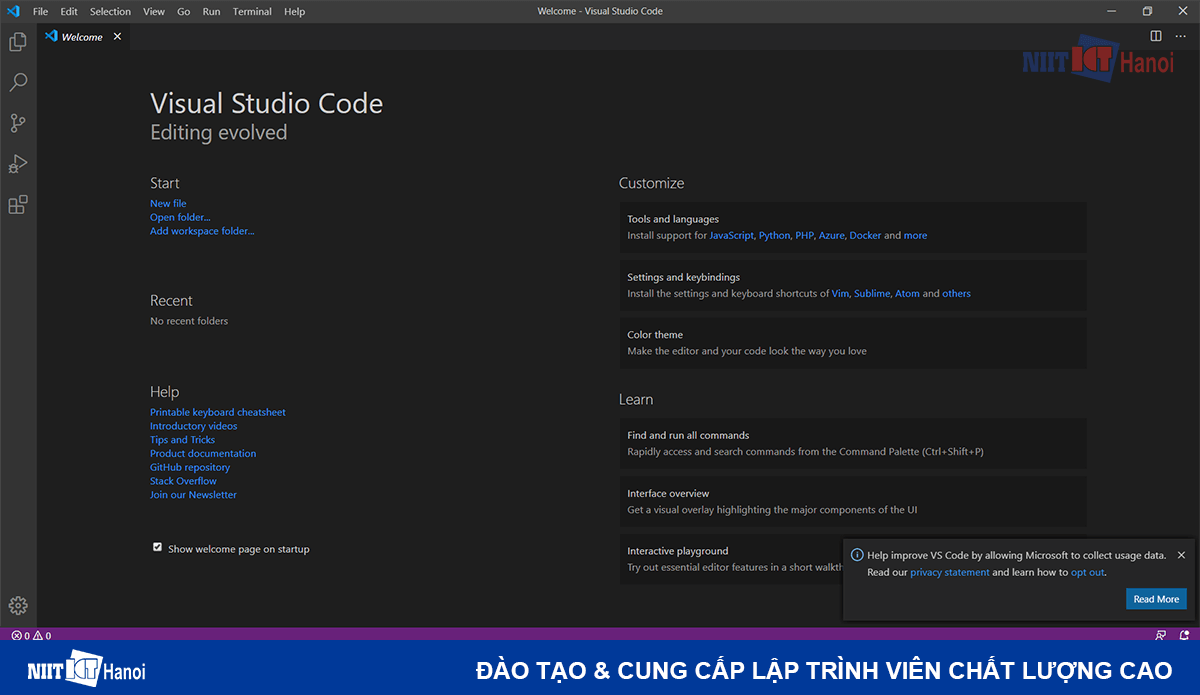Open the Run menu

pyautogui.click(x=211, y=11)
